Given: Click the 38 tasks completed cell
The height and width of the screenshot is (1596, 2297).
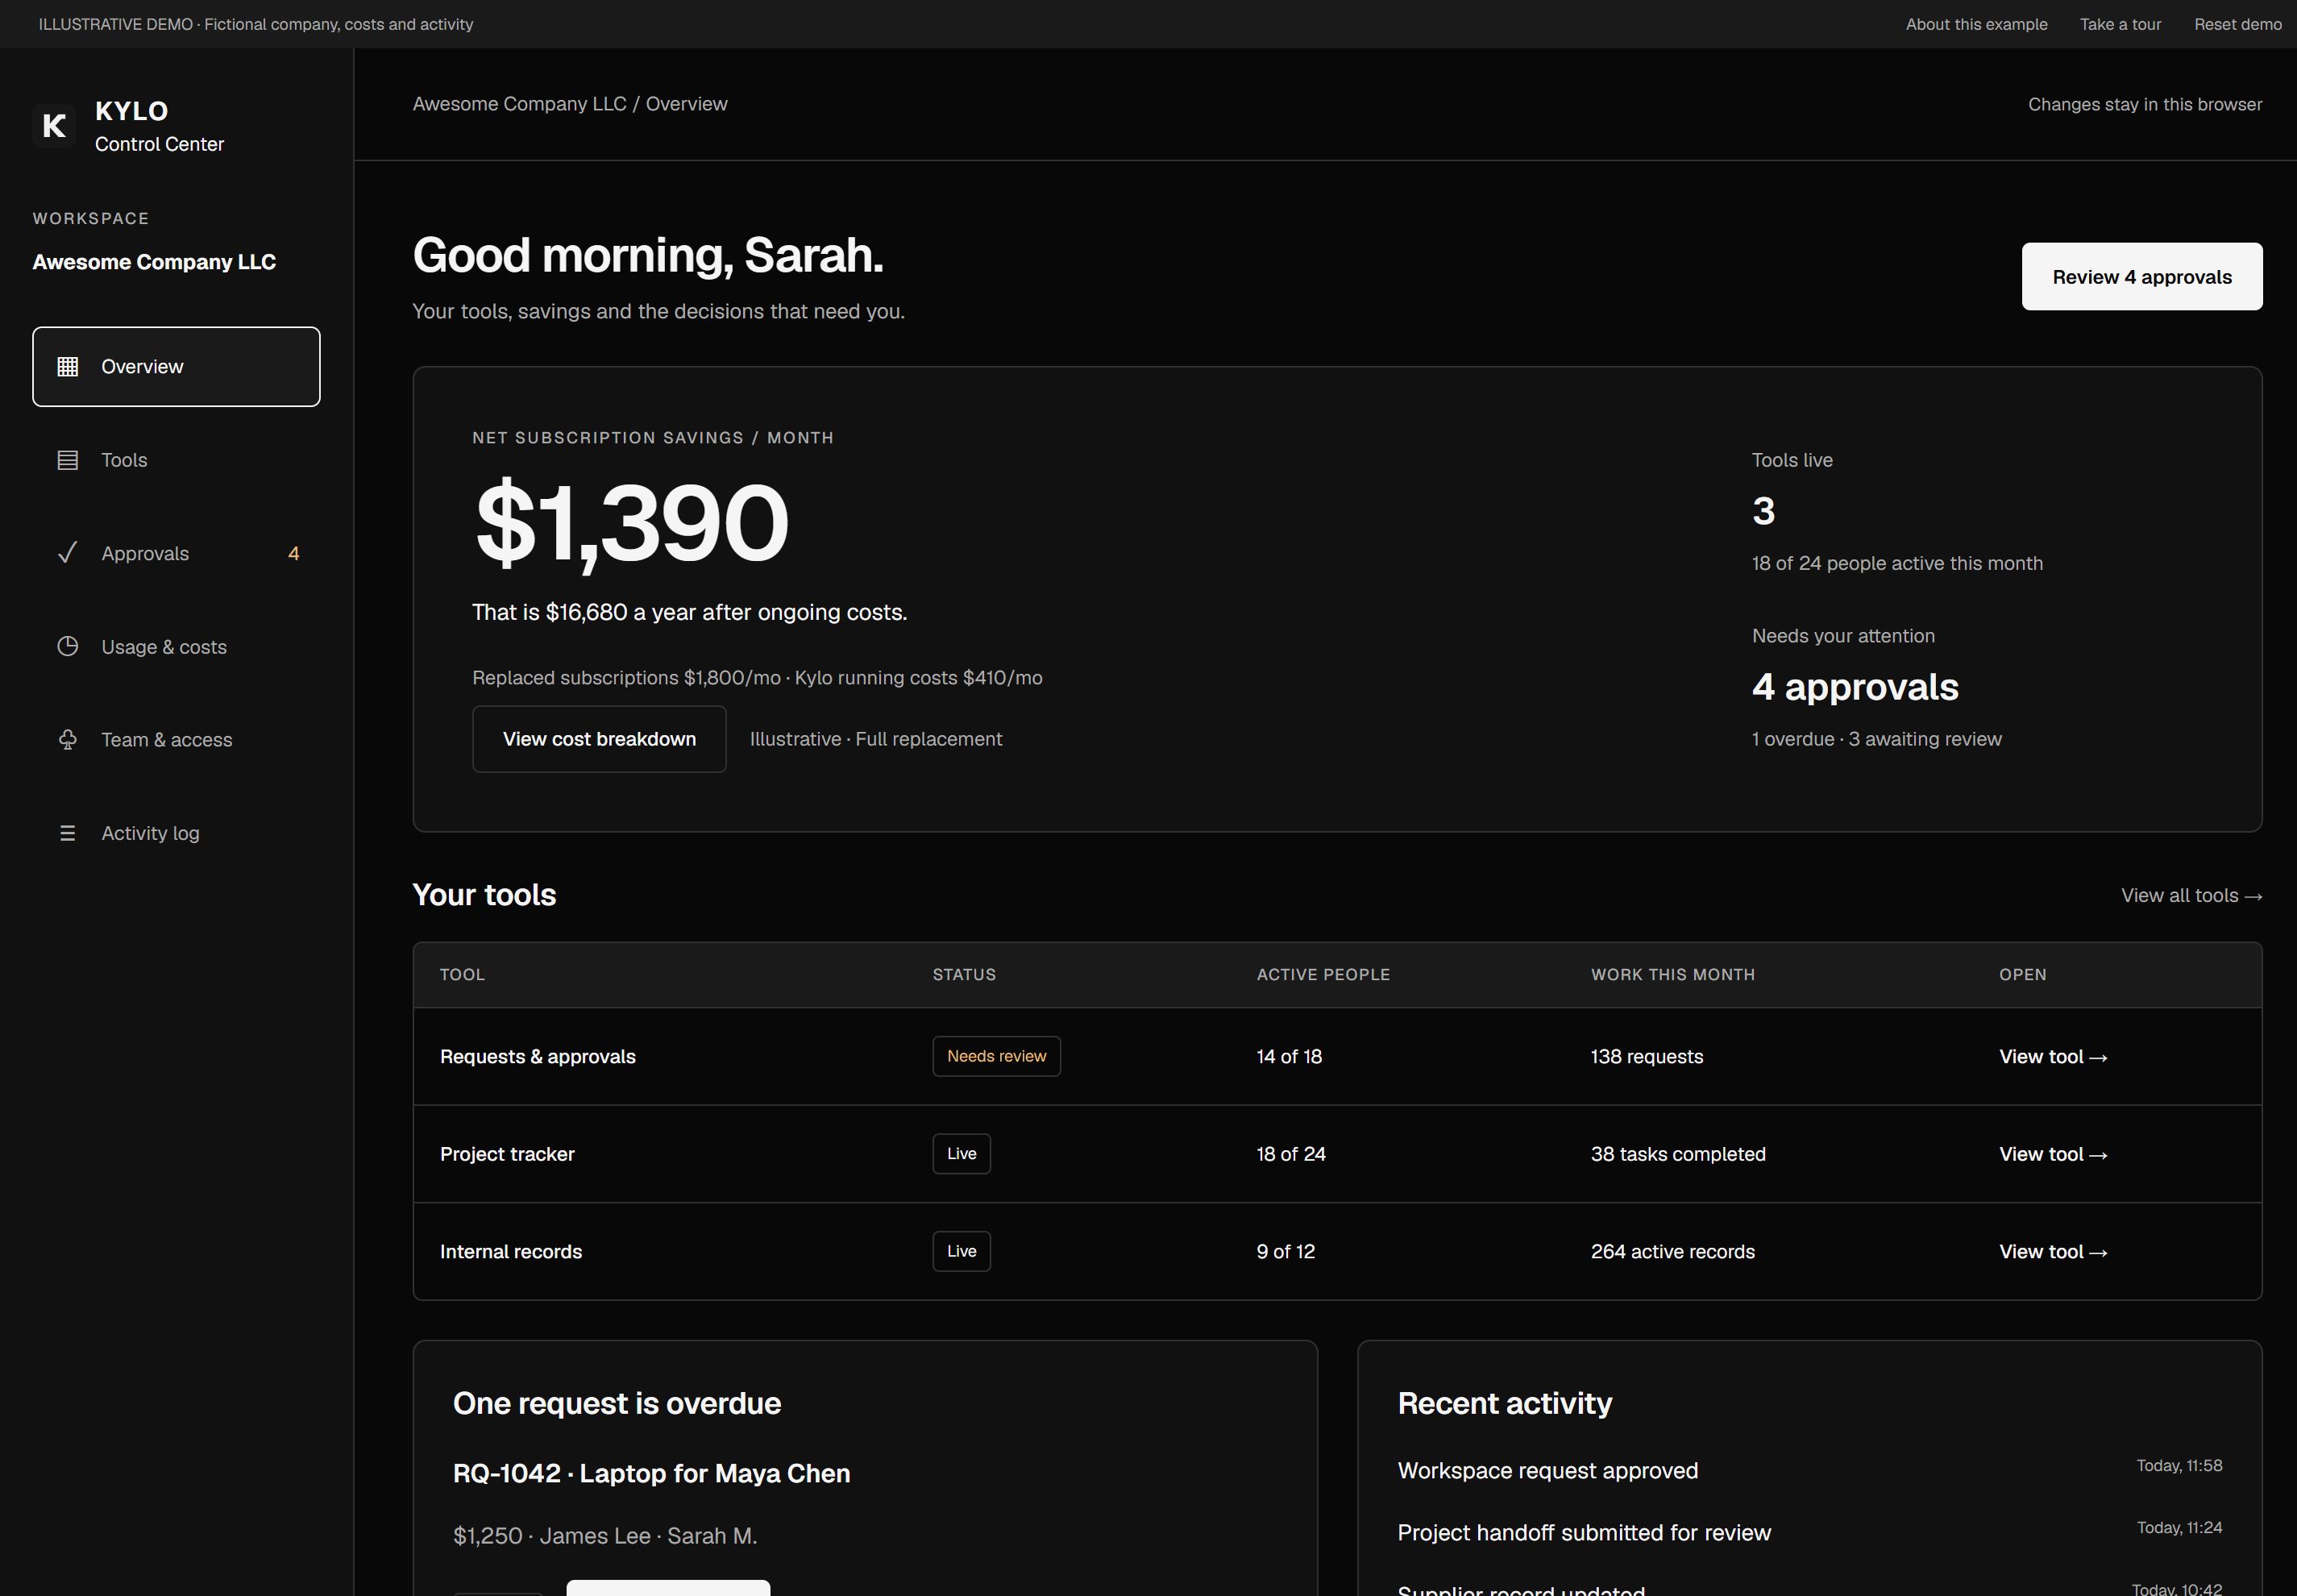Looking at the screenshot, I should point(1678,1154).
